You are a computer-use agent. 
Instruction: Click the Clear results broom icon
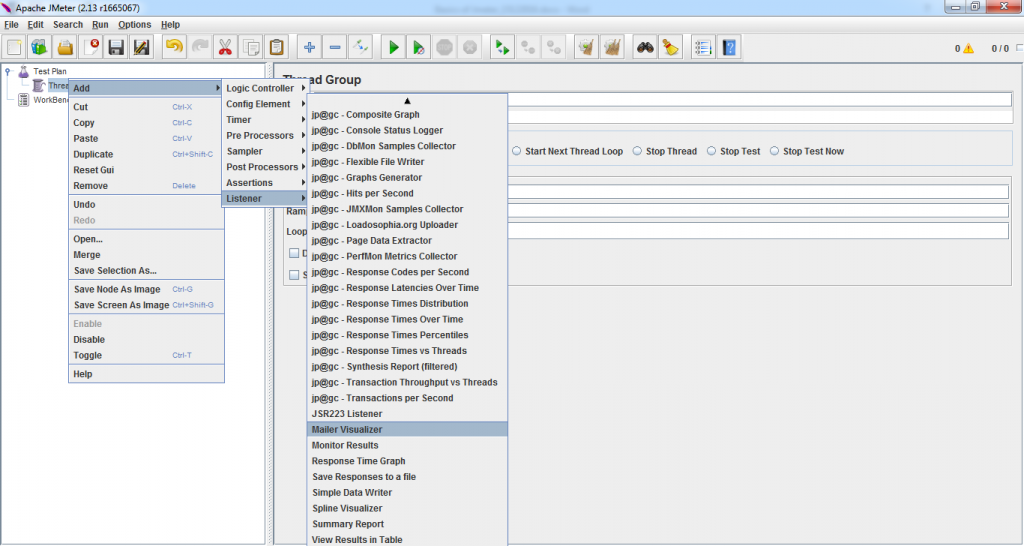(586, 47)
